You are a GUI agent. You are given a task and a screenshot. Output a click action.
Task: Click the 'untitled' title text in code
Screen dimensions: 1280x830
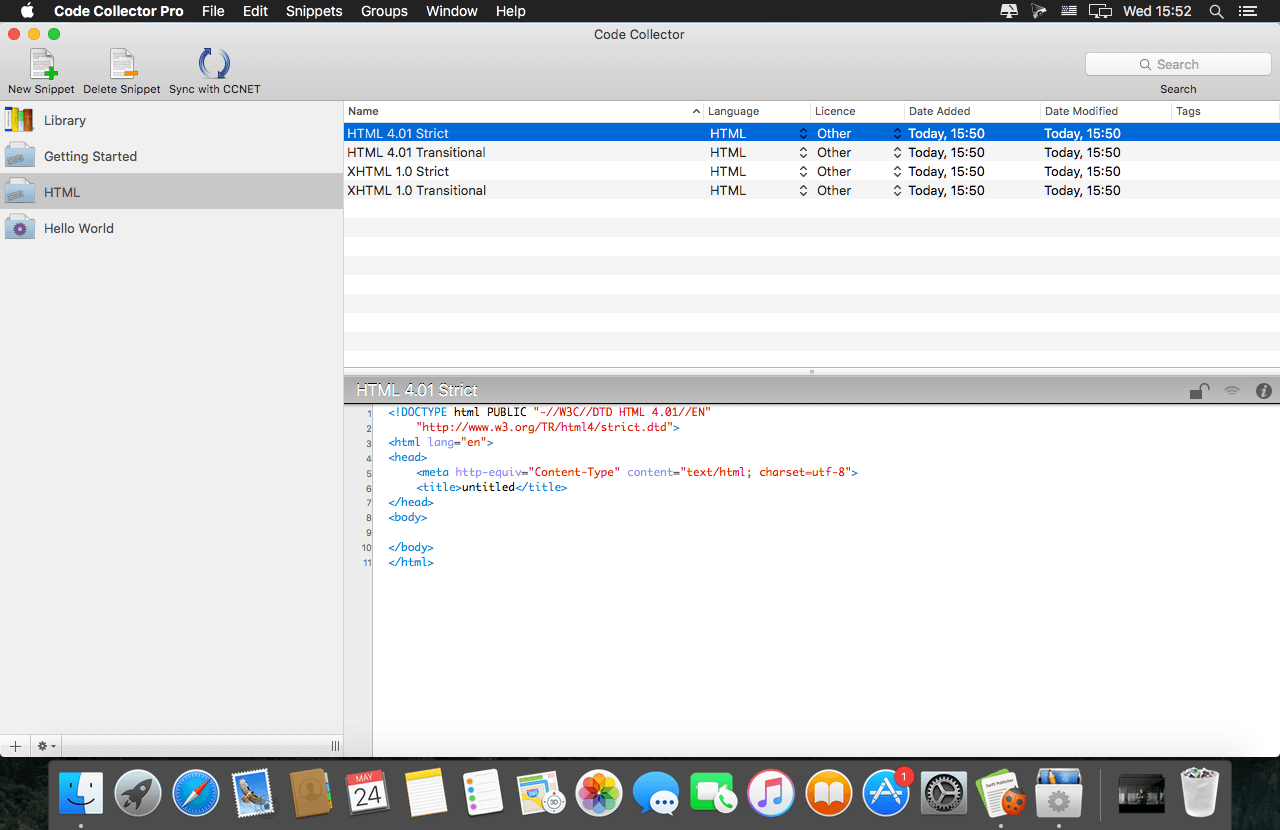pyautogui.click(x=488, y=487)
